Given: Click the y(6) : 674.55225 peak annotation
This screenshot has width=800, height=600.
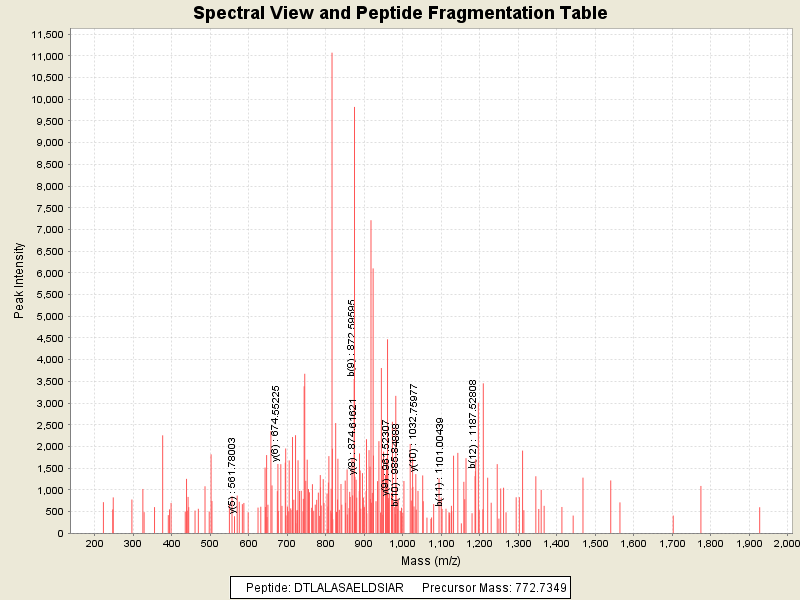Looking at the screenshot, I should pos(276,423).
